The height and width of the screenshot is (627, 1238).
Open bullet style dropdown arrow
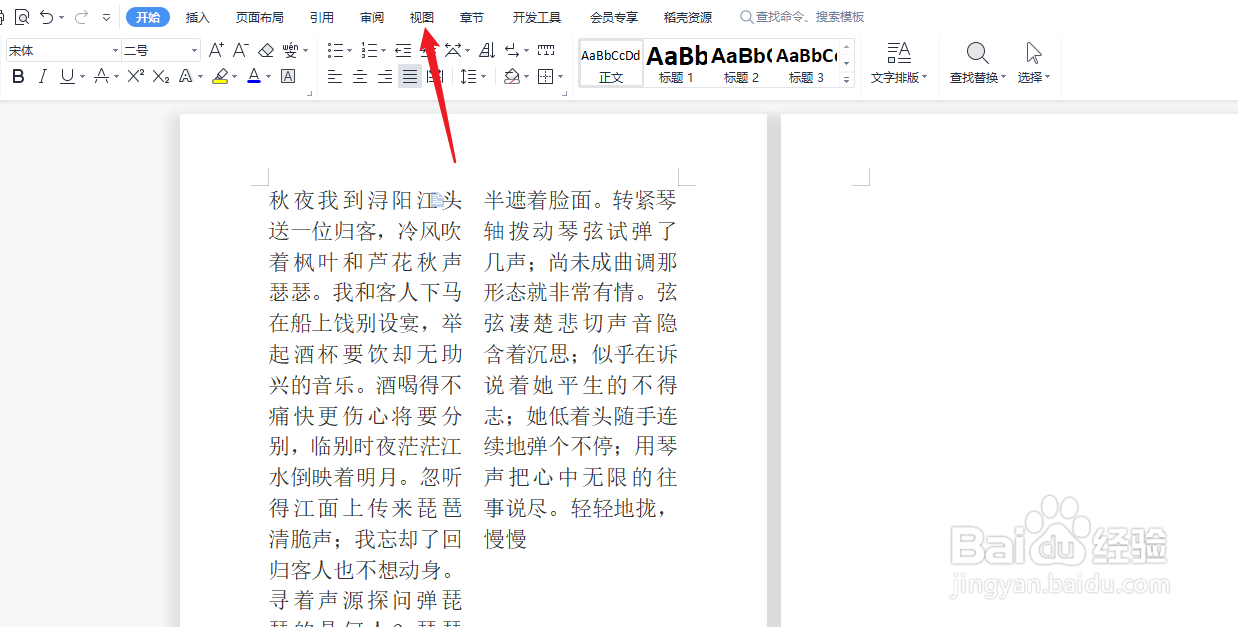[350, 50]
